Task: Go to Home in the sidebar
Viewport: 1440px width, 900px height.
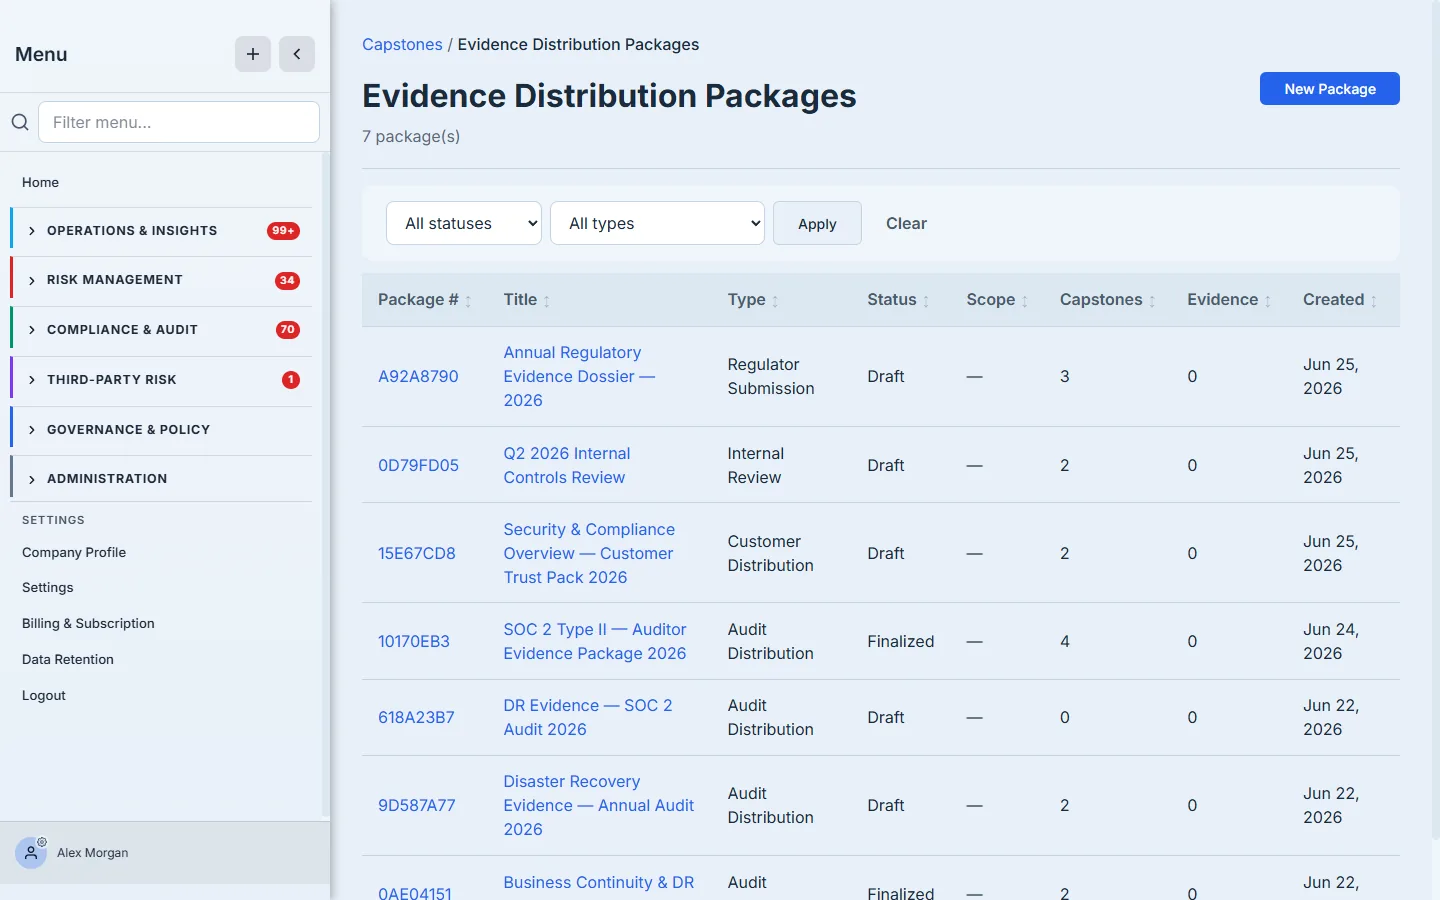Action: pos(40,182)
